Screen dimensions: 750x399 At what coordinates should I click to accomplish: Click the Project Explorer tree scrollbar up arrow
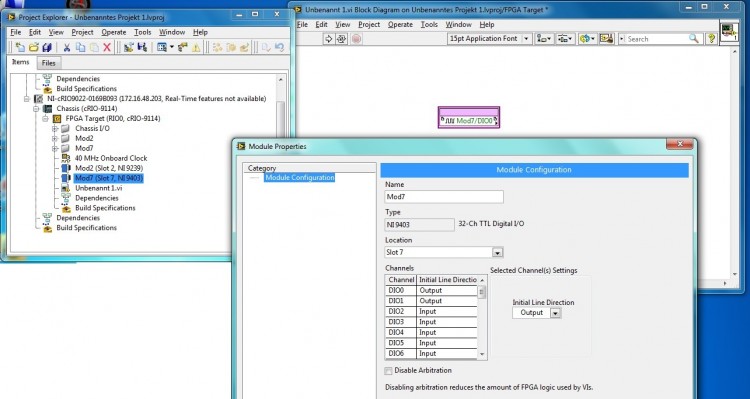[281, 79]
